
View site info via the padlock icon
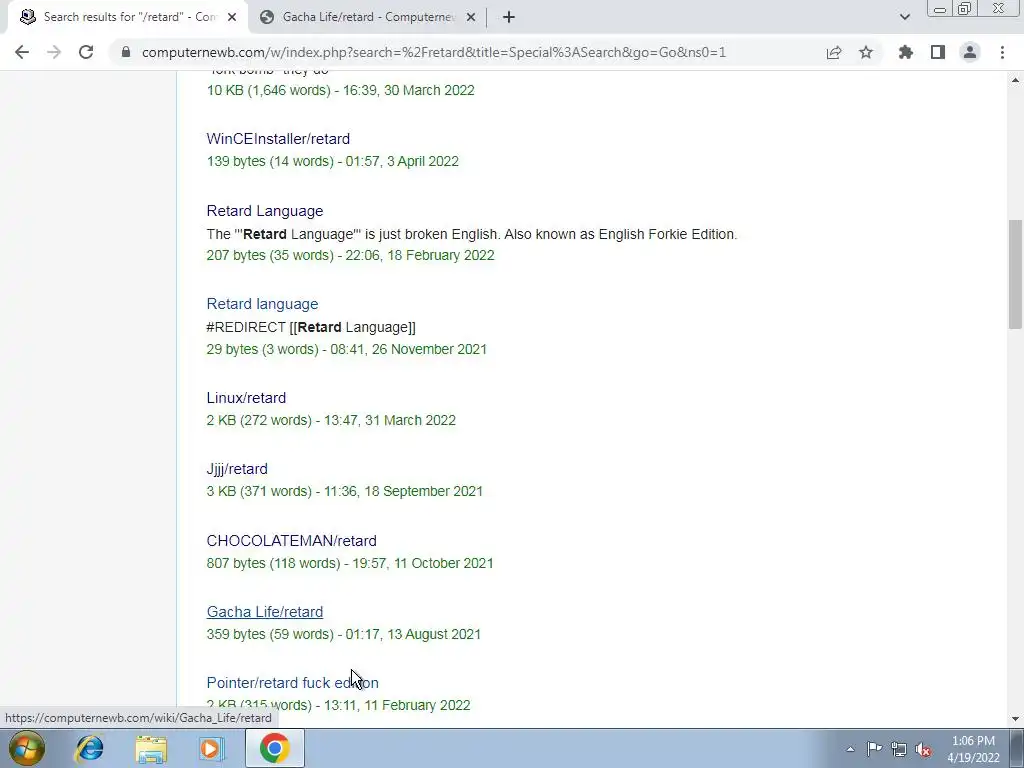pos(126,52)
